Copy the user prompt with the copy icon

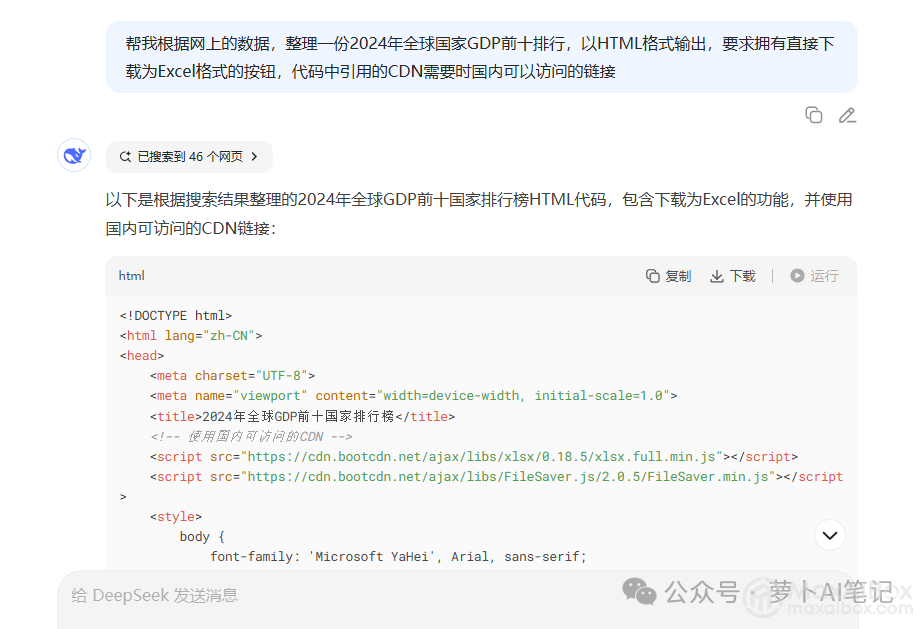814,115
